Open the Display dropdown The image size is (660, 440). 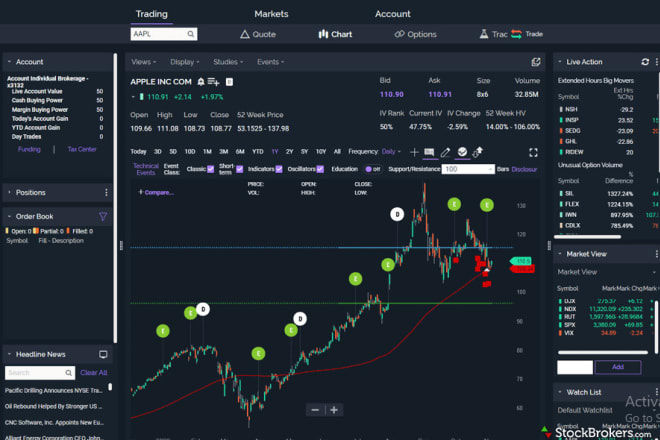coord(184,62)
